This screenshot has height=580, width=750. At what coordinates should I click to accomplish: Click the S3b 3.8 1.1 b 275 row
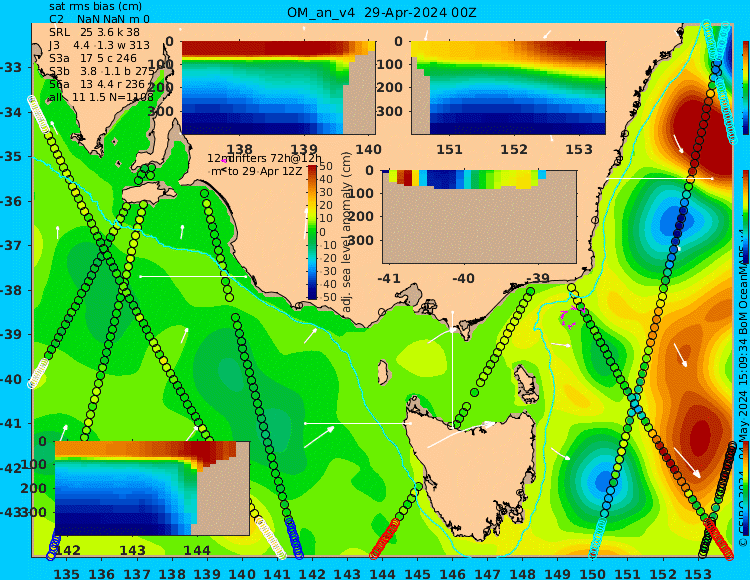[102, 71]
